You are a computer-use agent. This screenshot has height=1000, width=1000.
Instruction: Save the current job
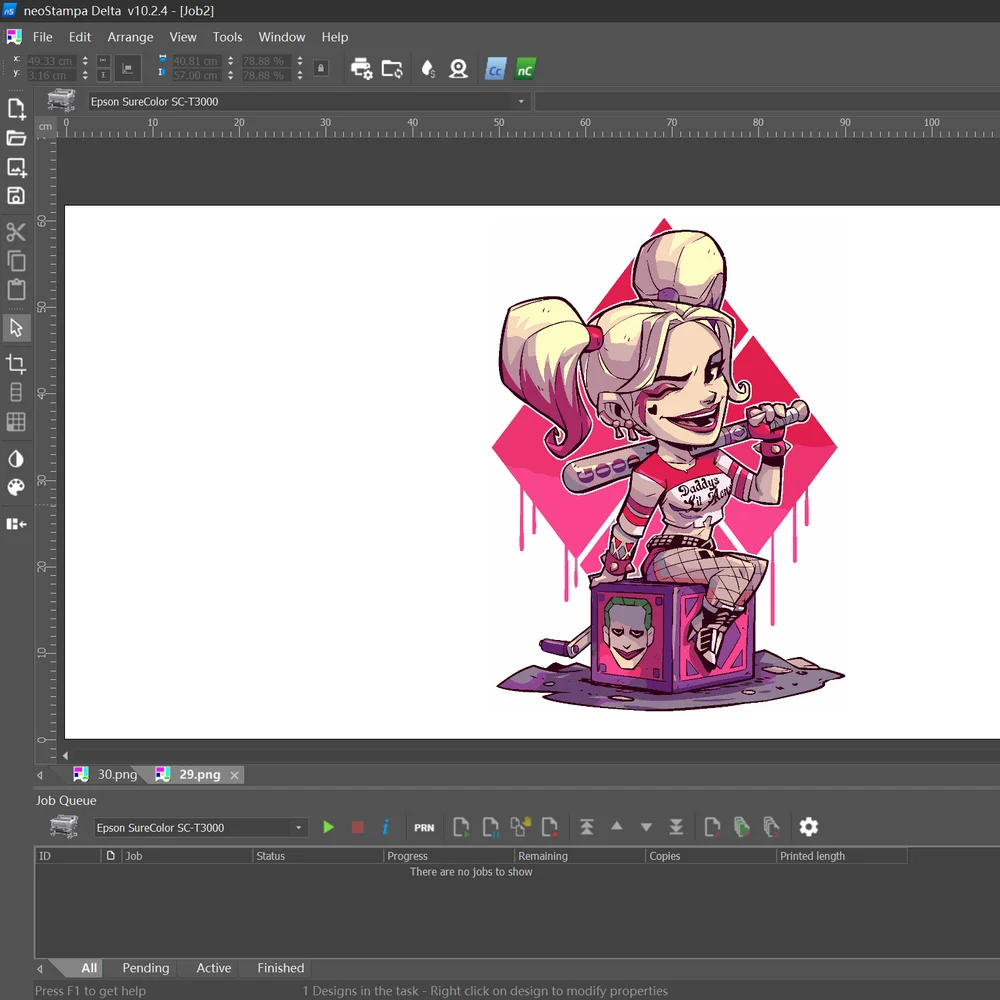16,196
